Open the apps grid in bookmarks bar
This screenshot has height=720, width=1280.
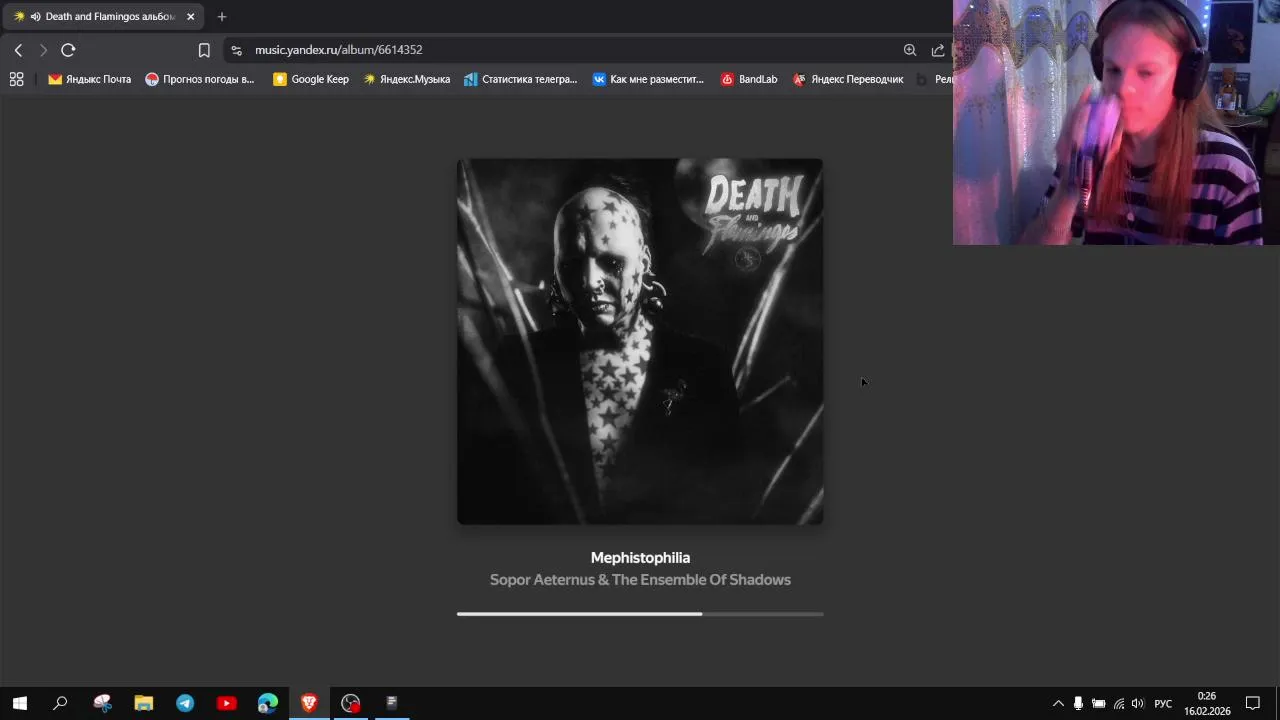coord(16,79)
